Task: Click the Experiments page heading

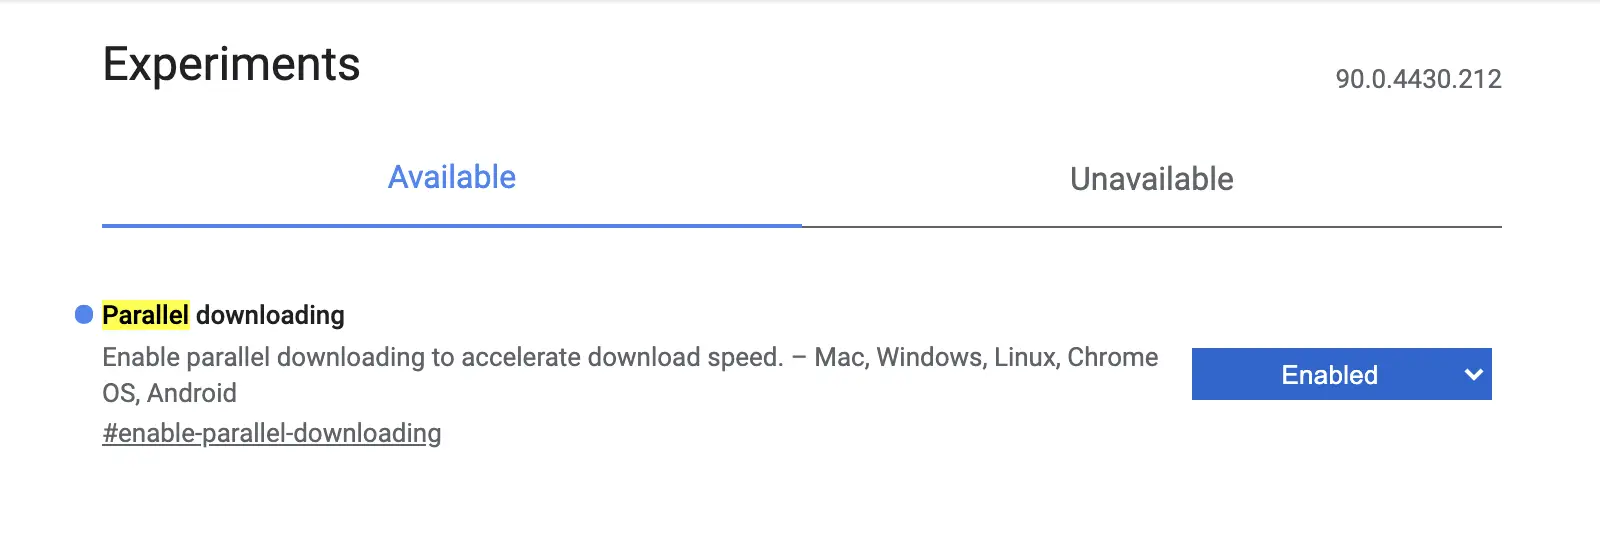Action: pos(231,65)
